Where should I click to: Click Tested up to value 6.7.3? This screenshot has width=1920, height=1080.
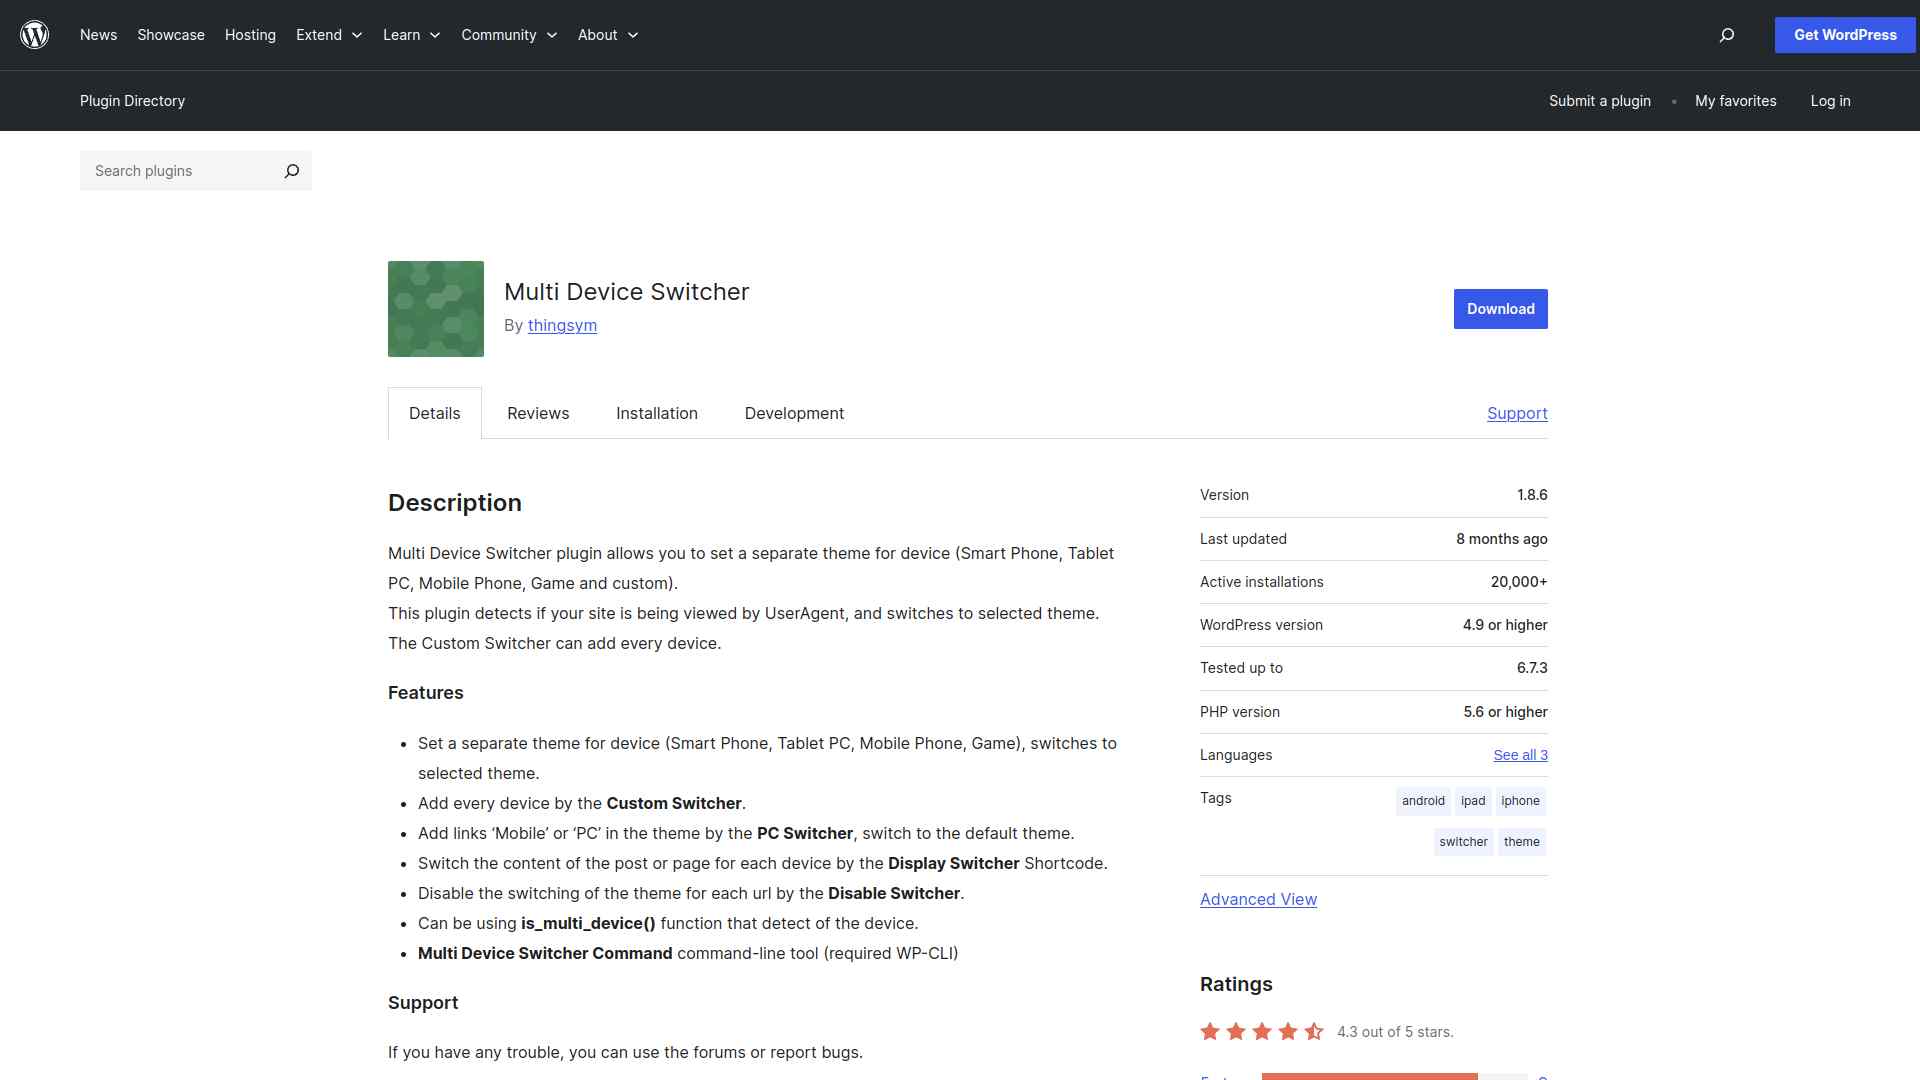coord(1532,668)
